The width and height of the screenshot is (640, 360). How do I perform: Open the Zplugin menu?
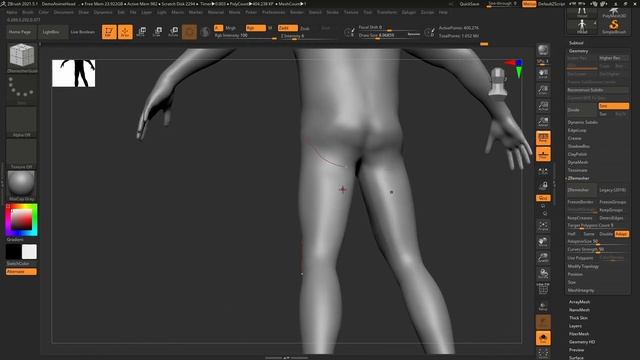[x=409, y=12]
